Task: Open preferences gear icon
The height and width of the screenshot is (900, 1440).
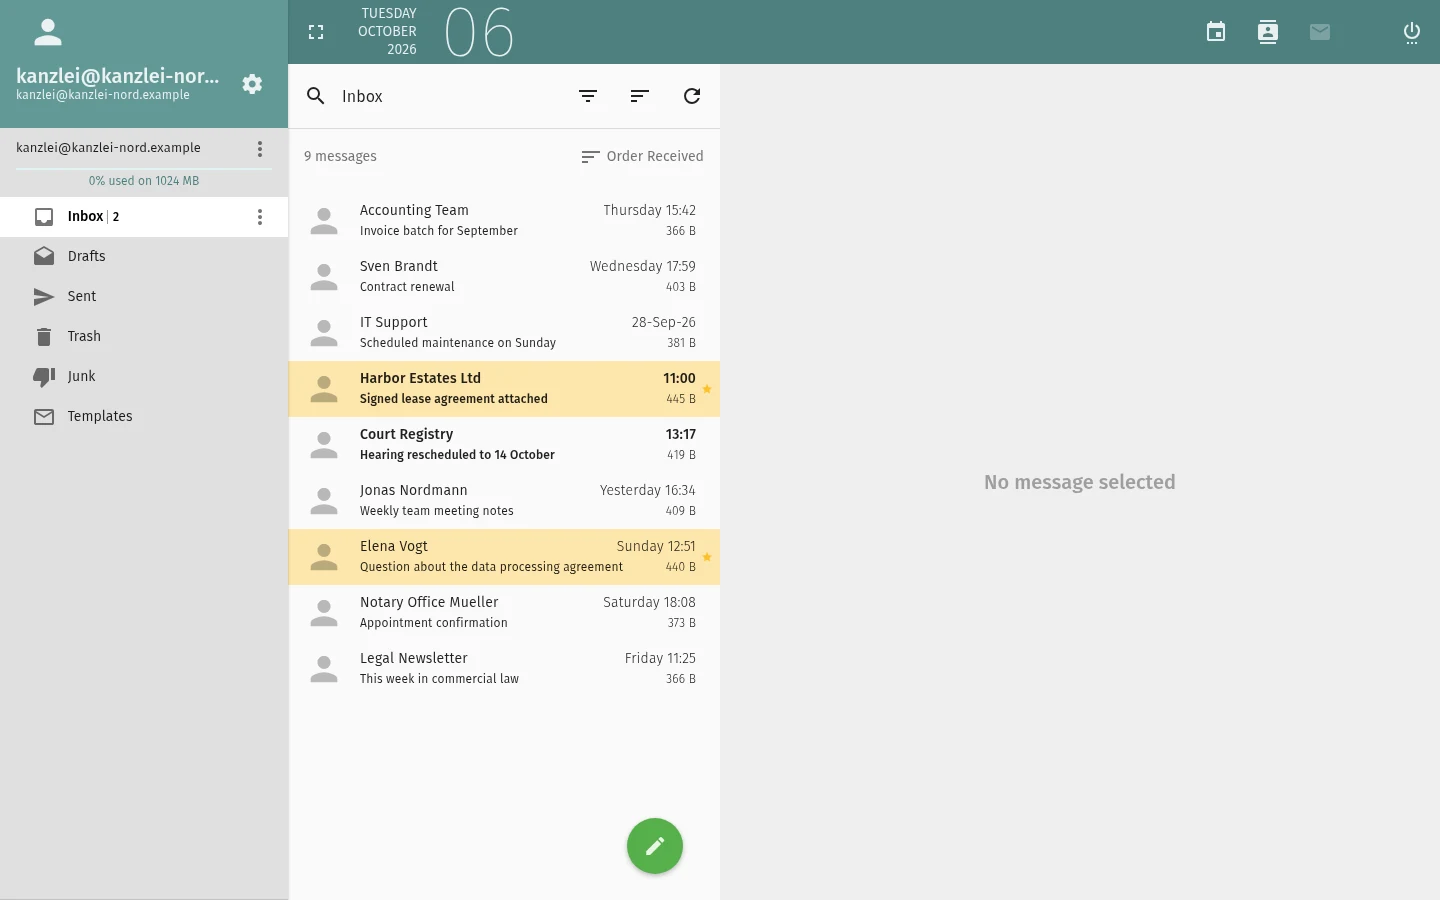Action: [x=252, y=84]
